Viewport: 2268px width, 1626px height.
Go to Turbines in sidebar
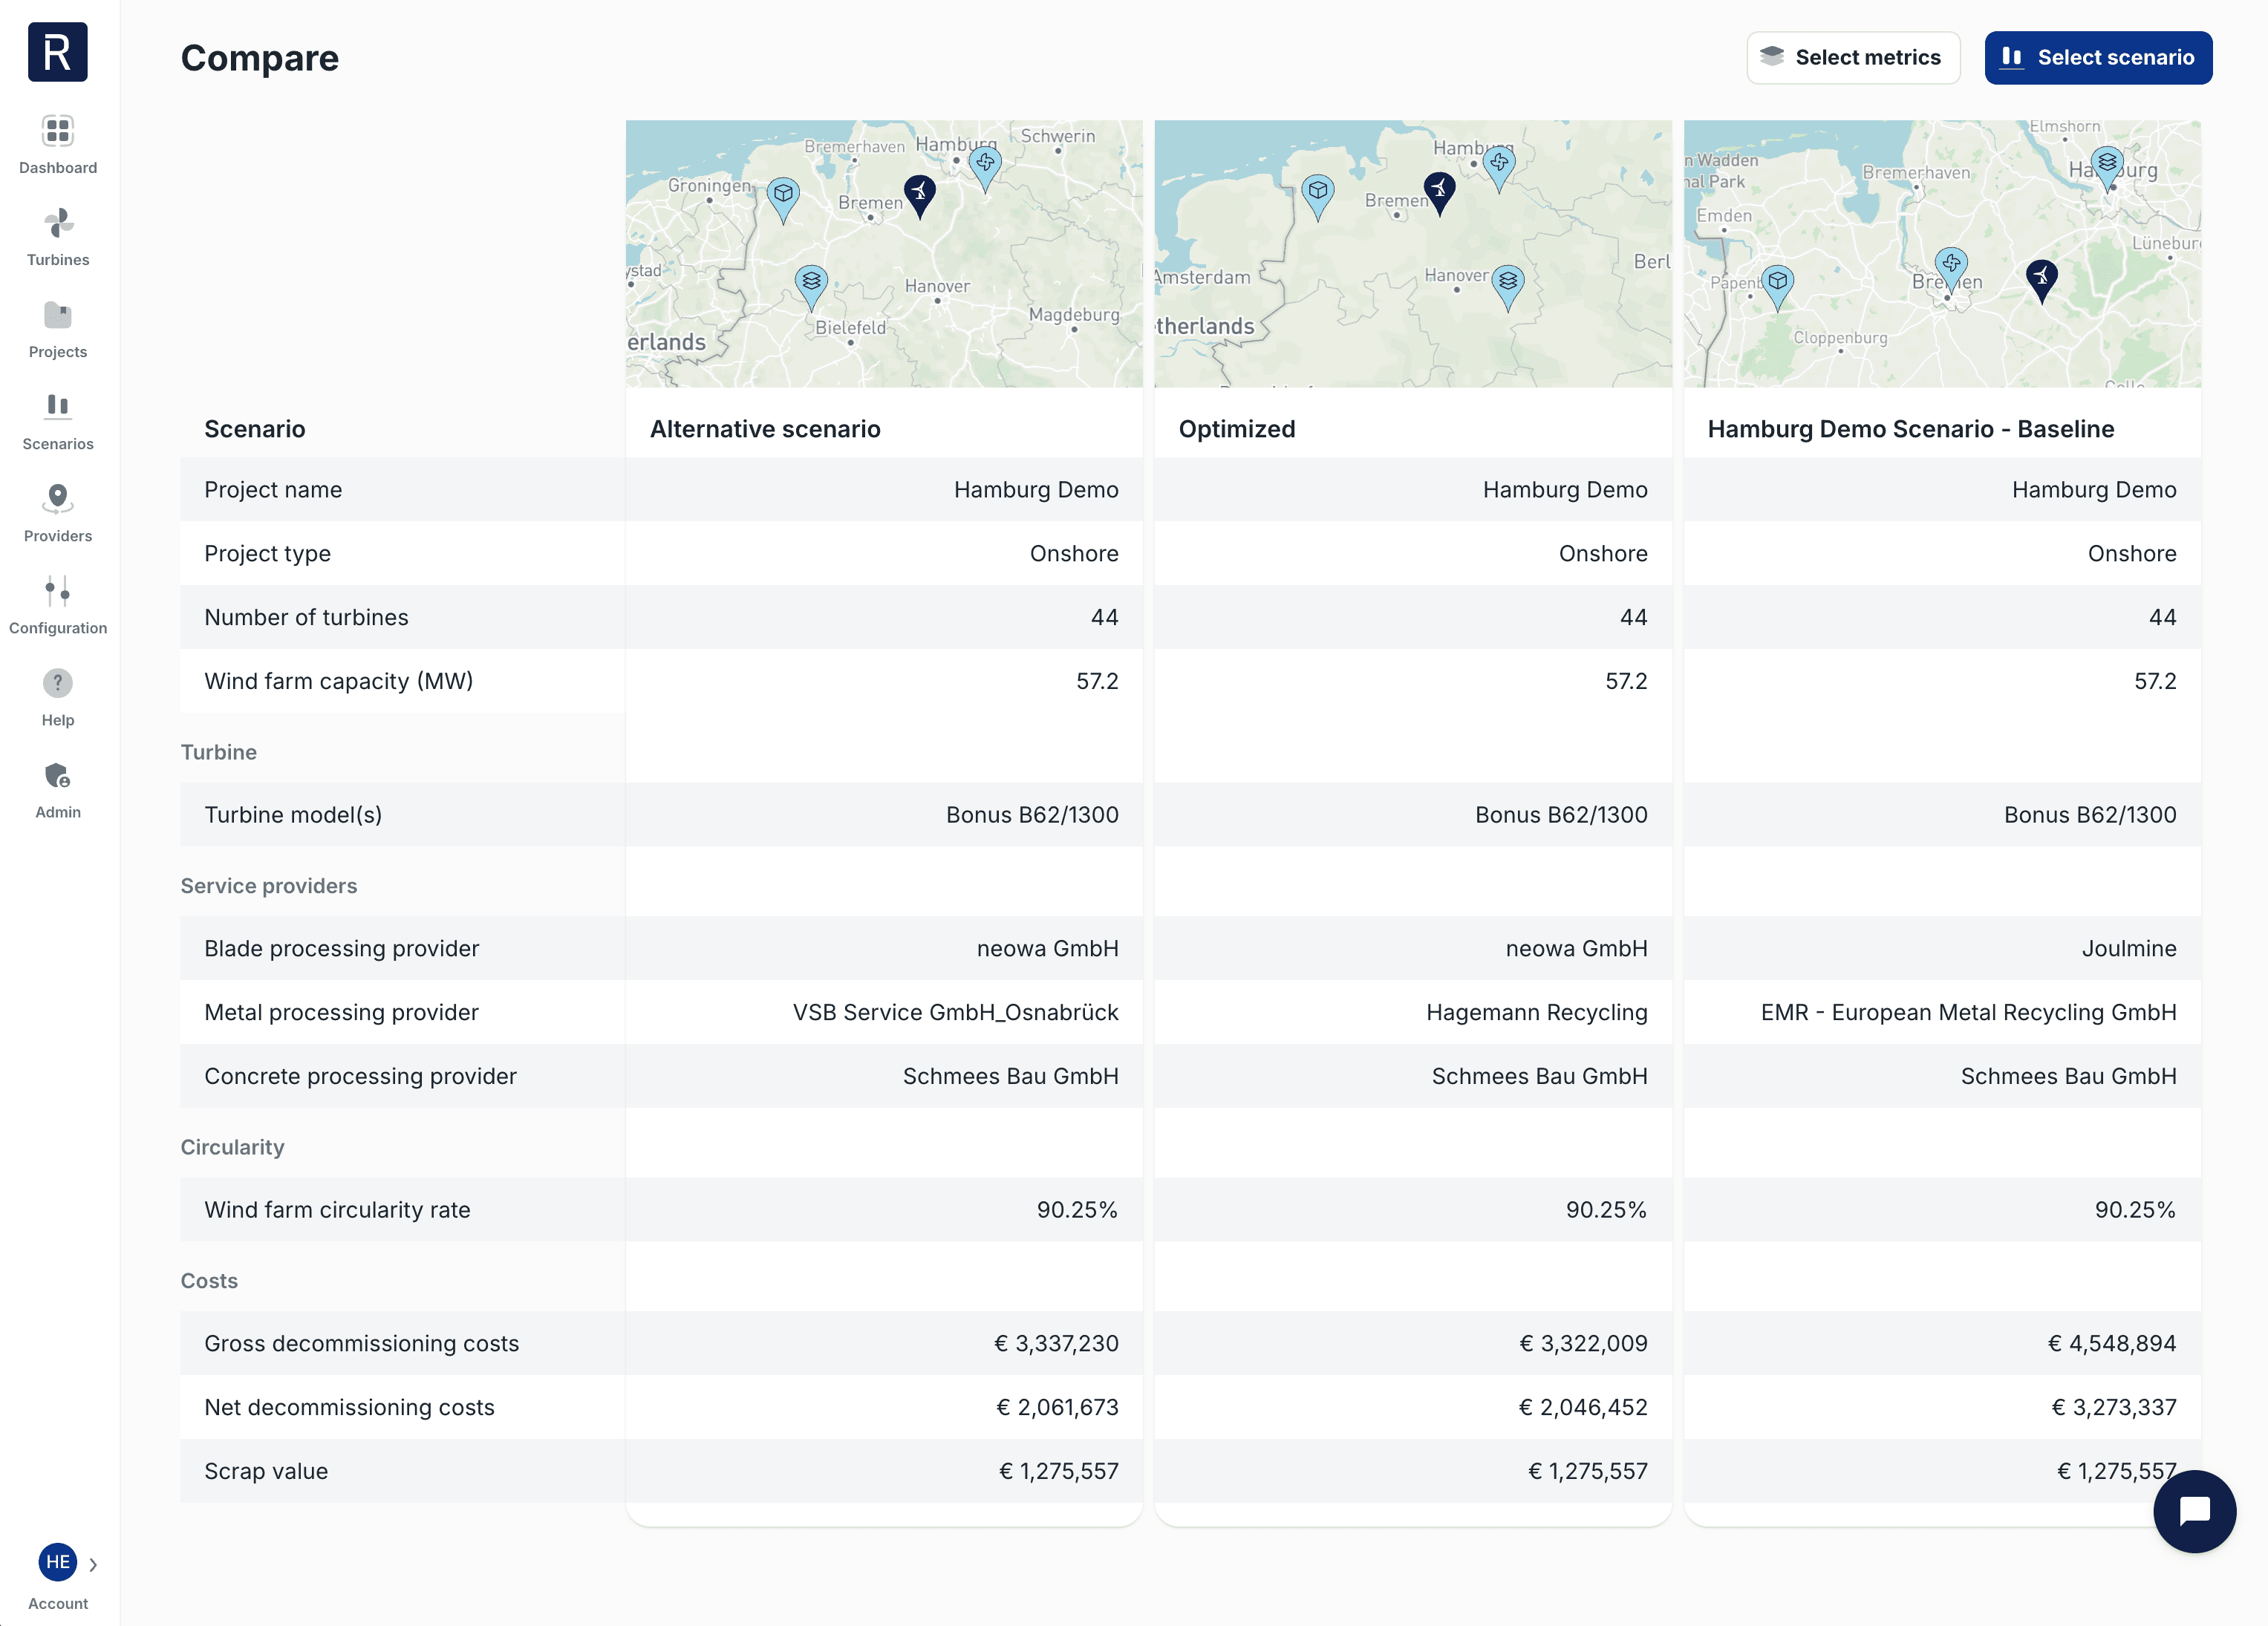[58, 223]
